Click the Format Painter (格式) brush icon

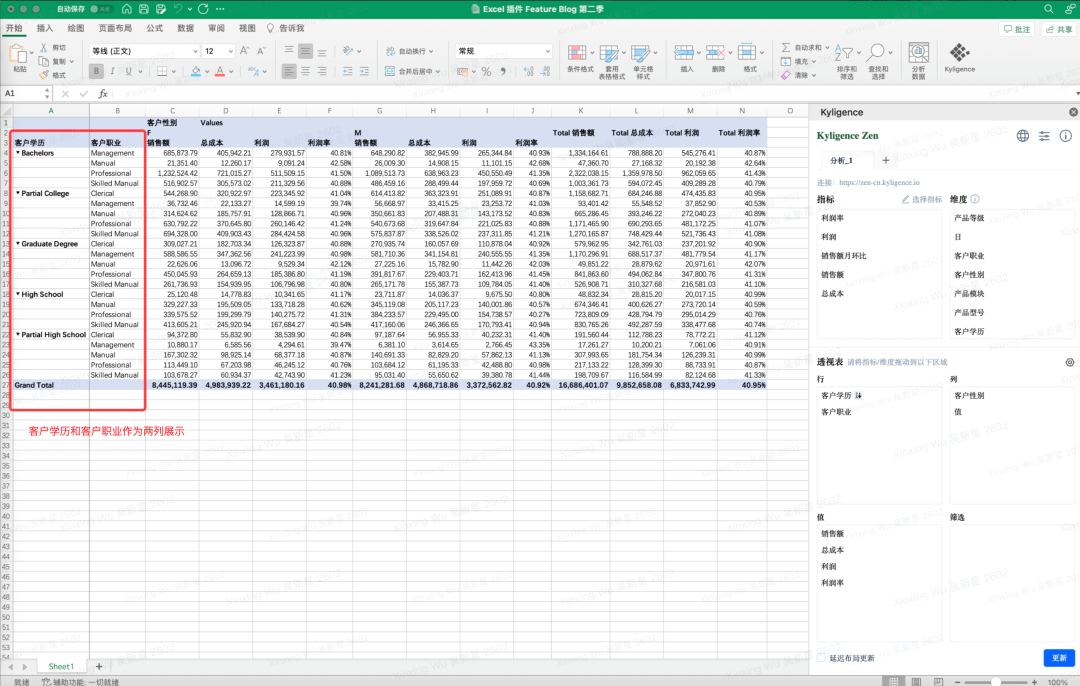point(46,75)
